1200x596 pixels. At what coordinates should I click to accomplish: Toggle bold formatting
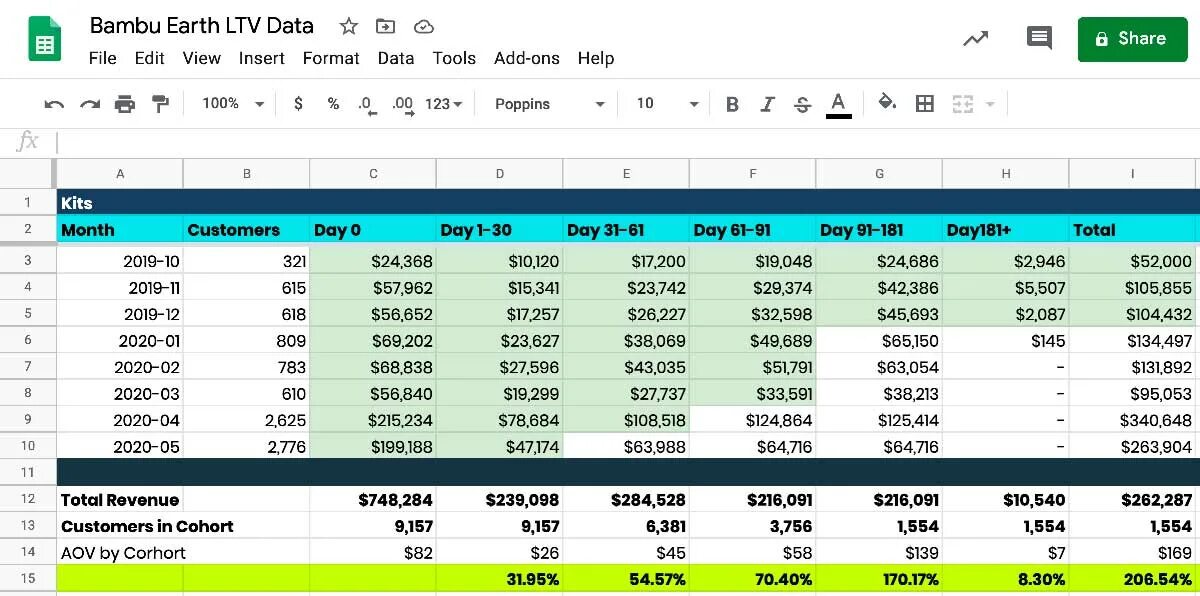[x=732, y=104]
